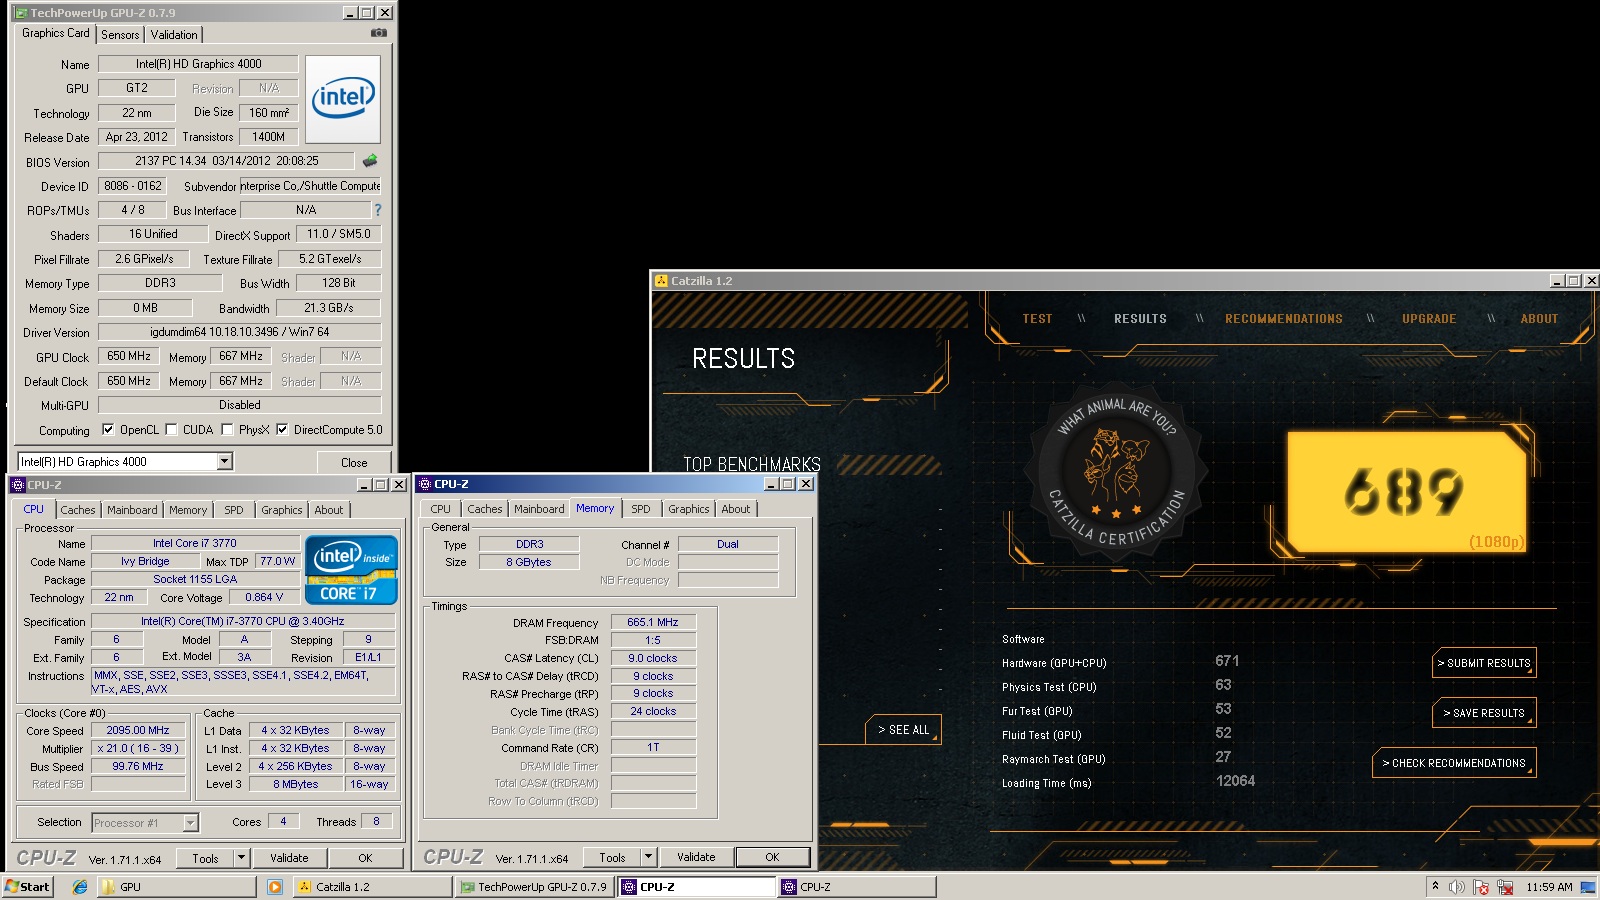This screenshot has height=900, width=1600.
Task: Click the CPU Specification text field
Action: [x=243, y=621]
